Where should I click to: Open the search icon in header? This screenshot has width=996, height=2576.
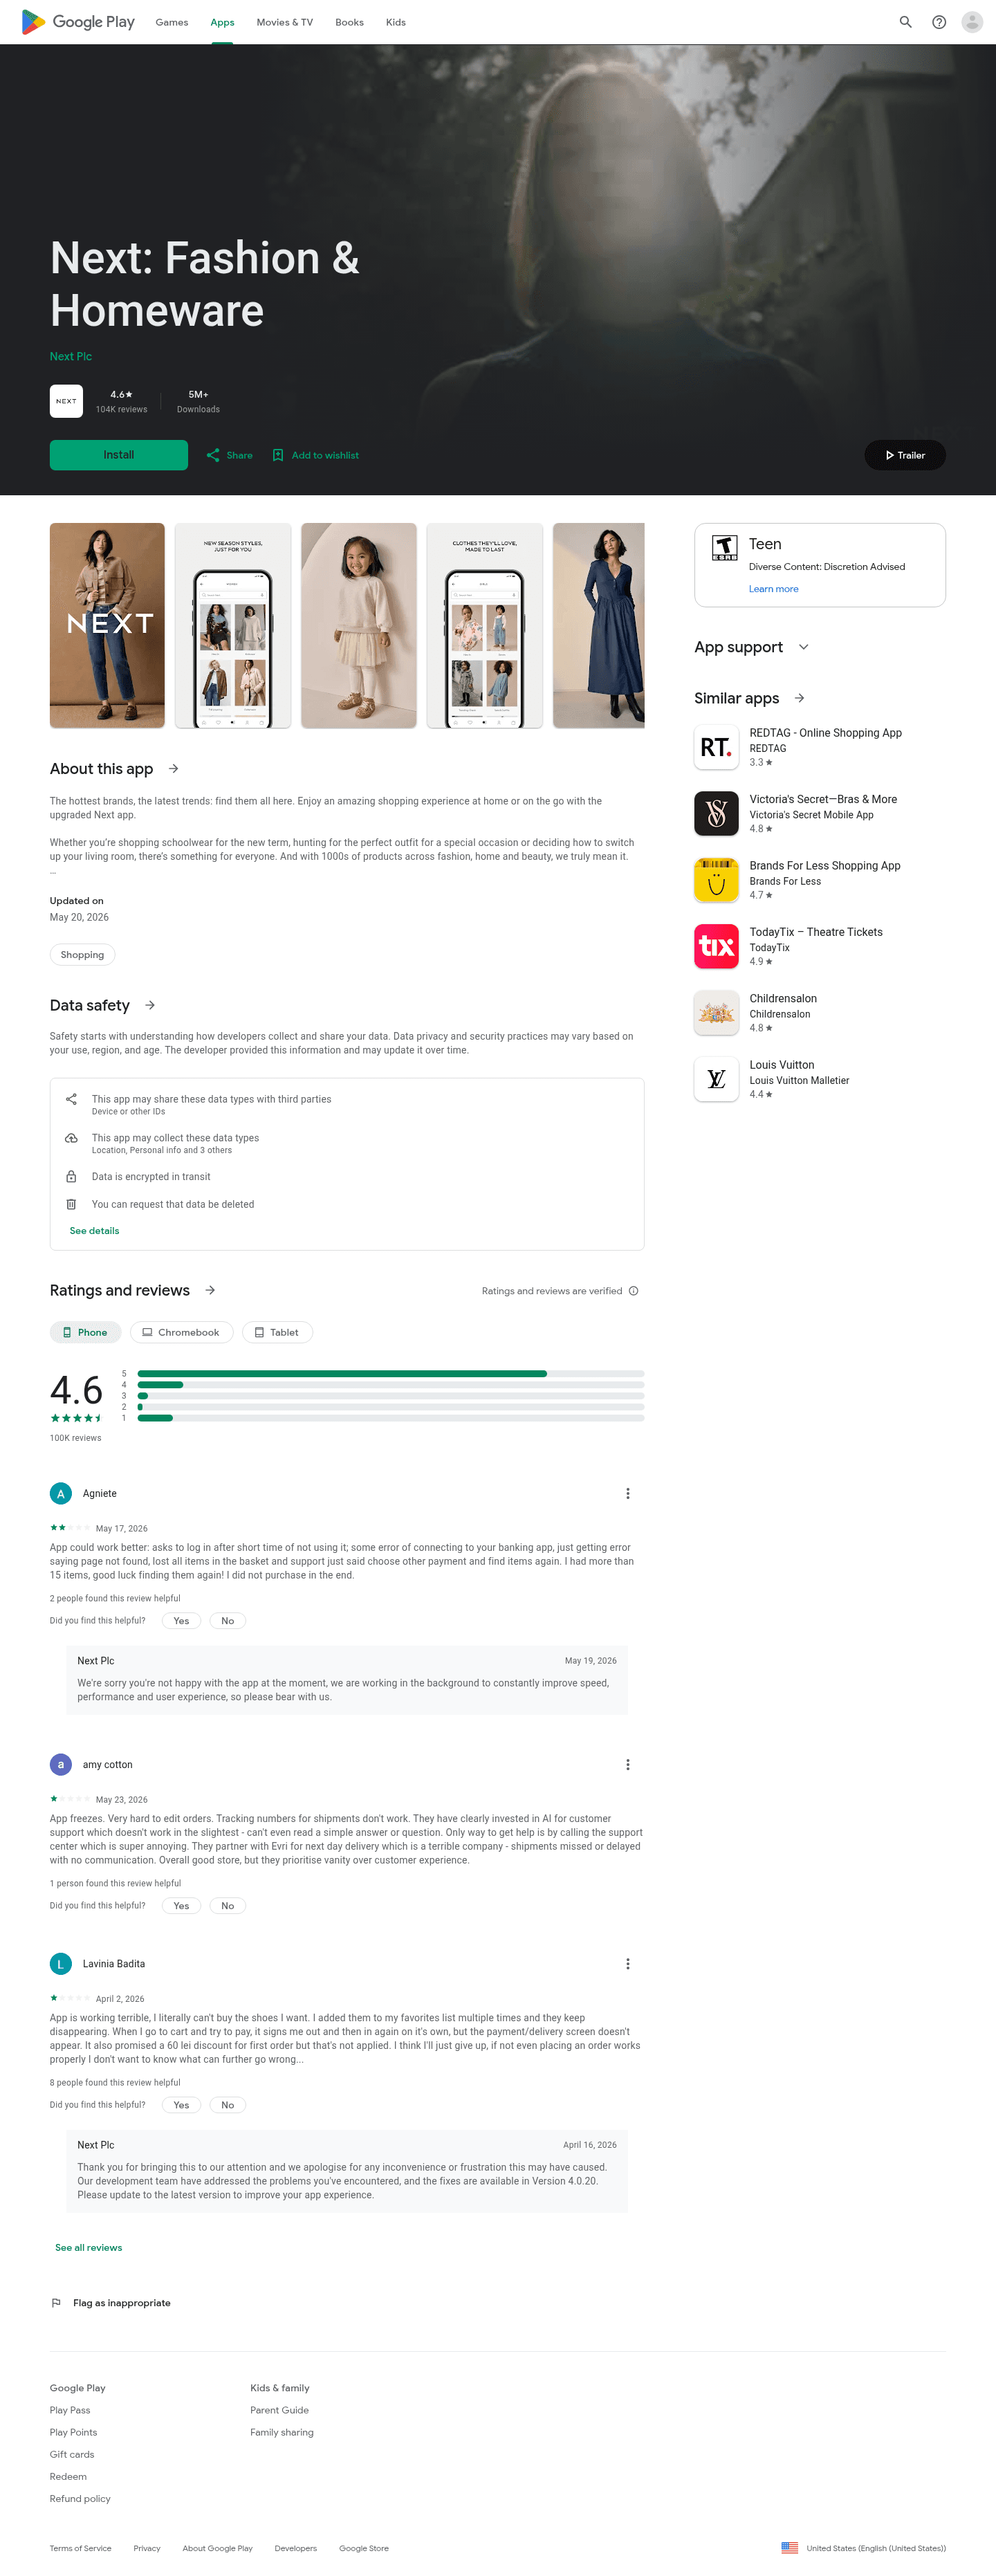pos(905,22)
